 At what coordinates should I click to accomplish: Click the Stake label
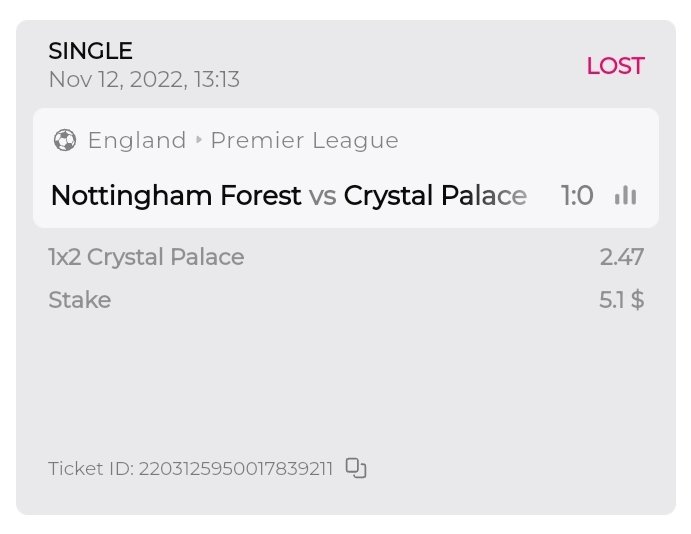[x=79, y=300]
